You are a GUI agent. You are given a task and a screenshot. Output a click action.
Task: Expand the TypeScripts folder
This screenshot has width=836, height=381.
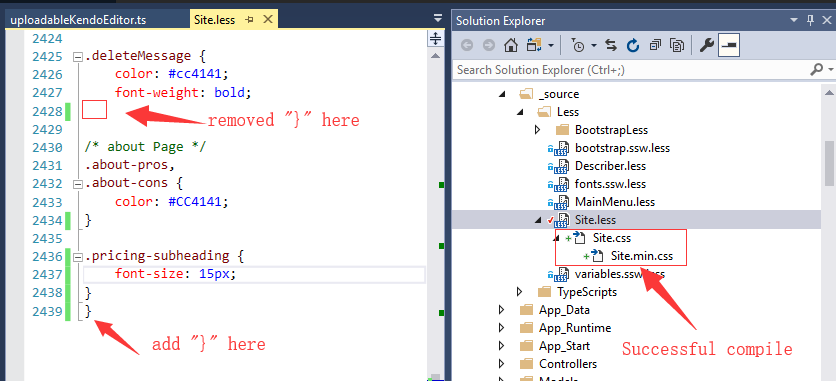(519, 292)
